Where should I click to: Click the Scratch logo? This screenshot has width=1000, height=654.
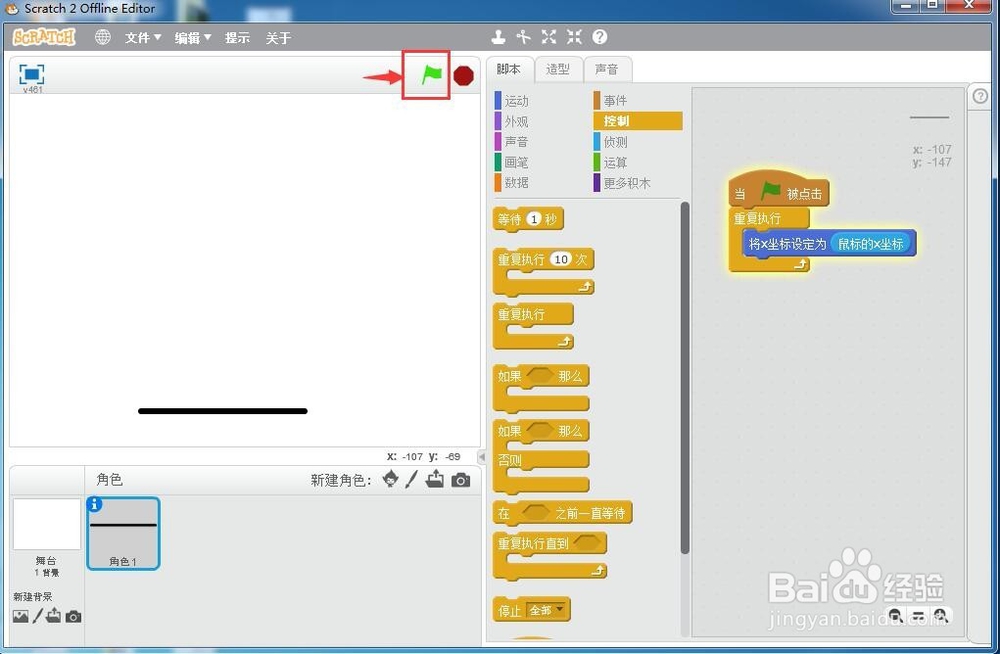point(44,37)
